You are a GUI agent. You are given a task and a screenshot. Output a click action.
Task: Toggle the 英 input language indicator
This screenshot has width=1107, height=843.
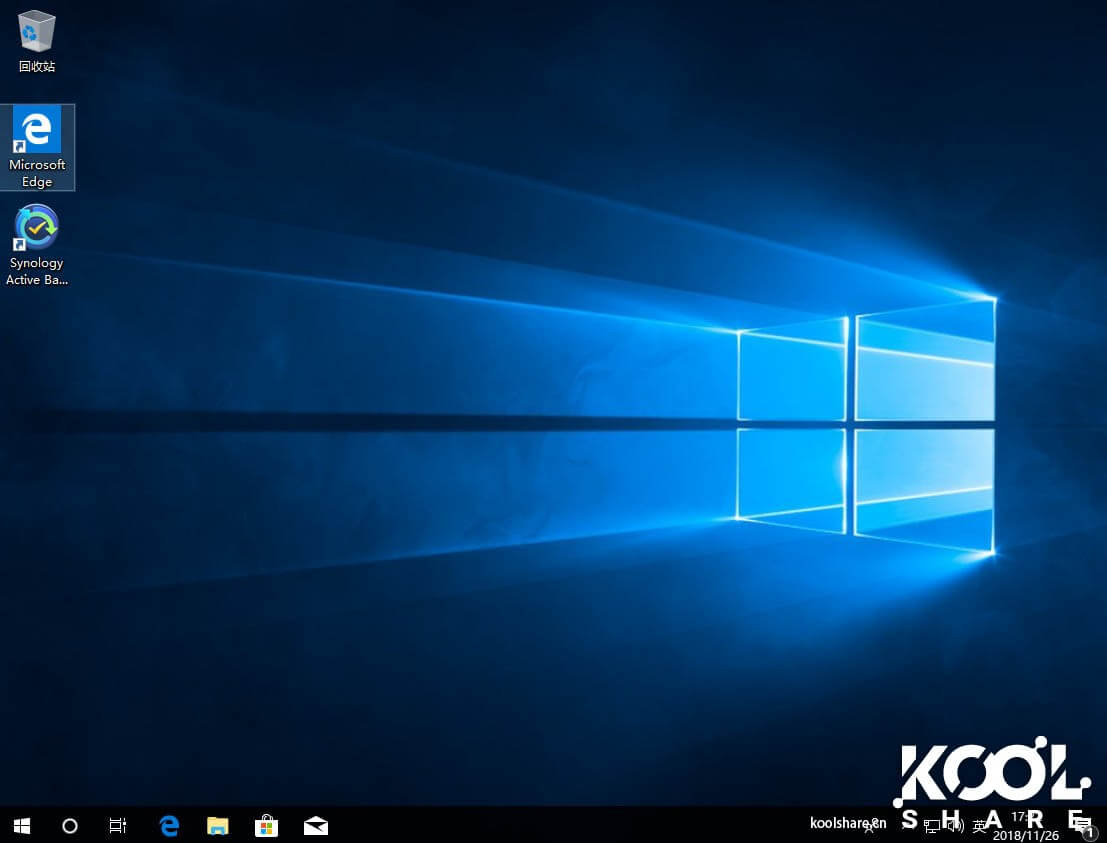tap(980, 826)
